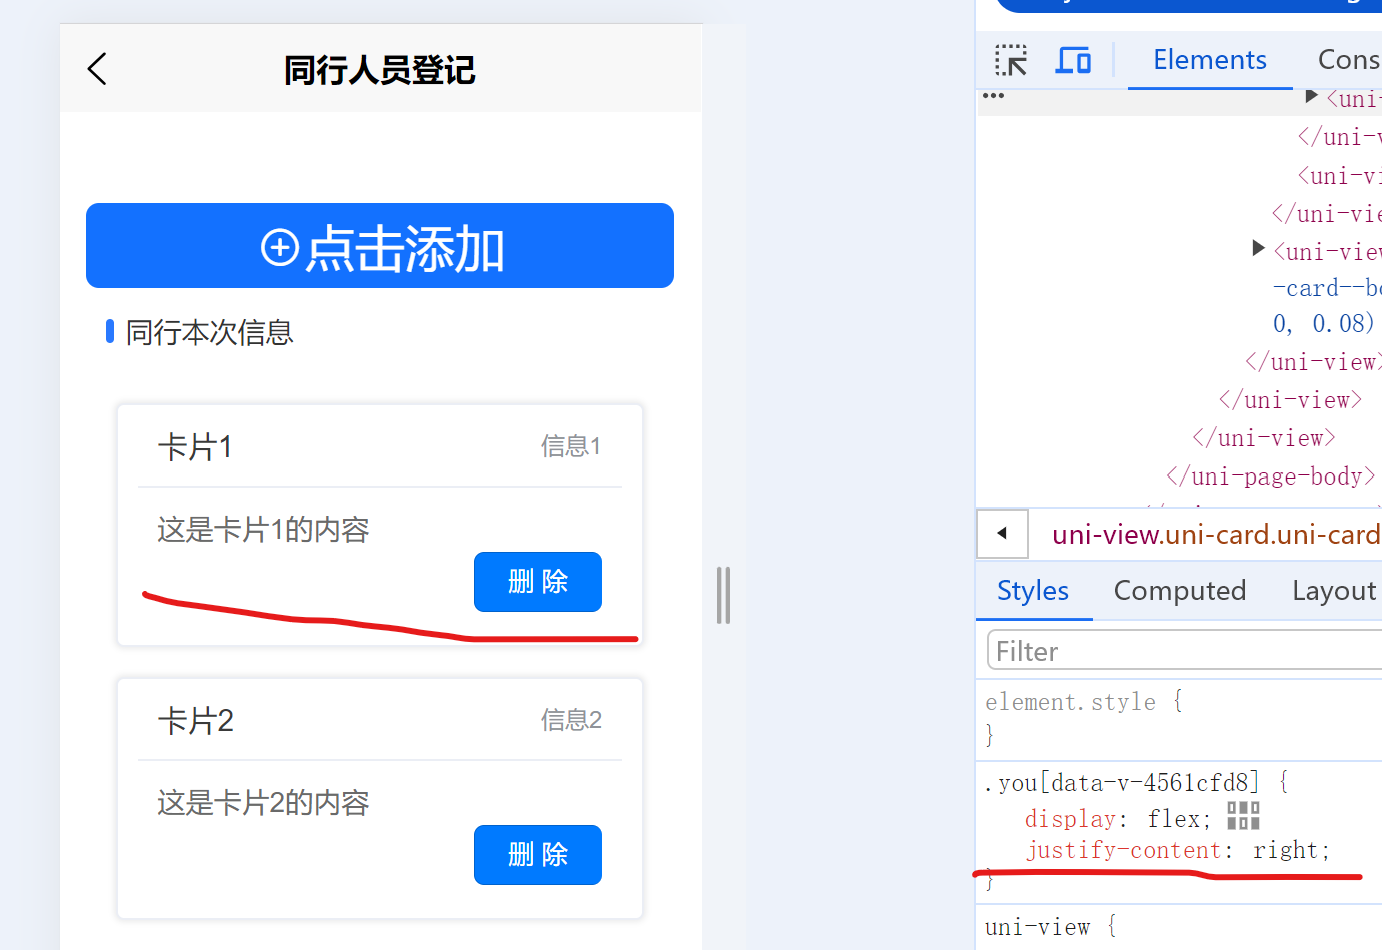The width and height of the screenshot is (1382, 950).
Task: Click the element.style rule
Action: pos(1070,702)
